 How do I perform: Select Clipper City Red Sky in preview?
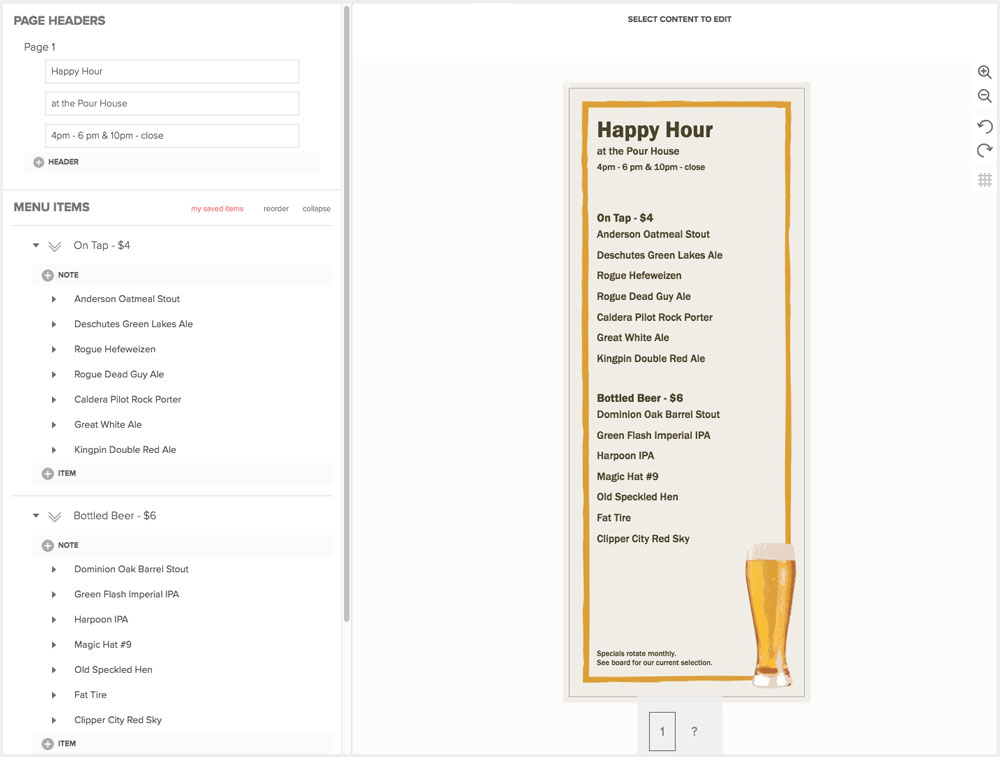(x=643, y=539)
